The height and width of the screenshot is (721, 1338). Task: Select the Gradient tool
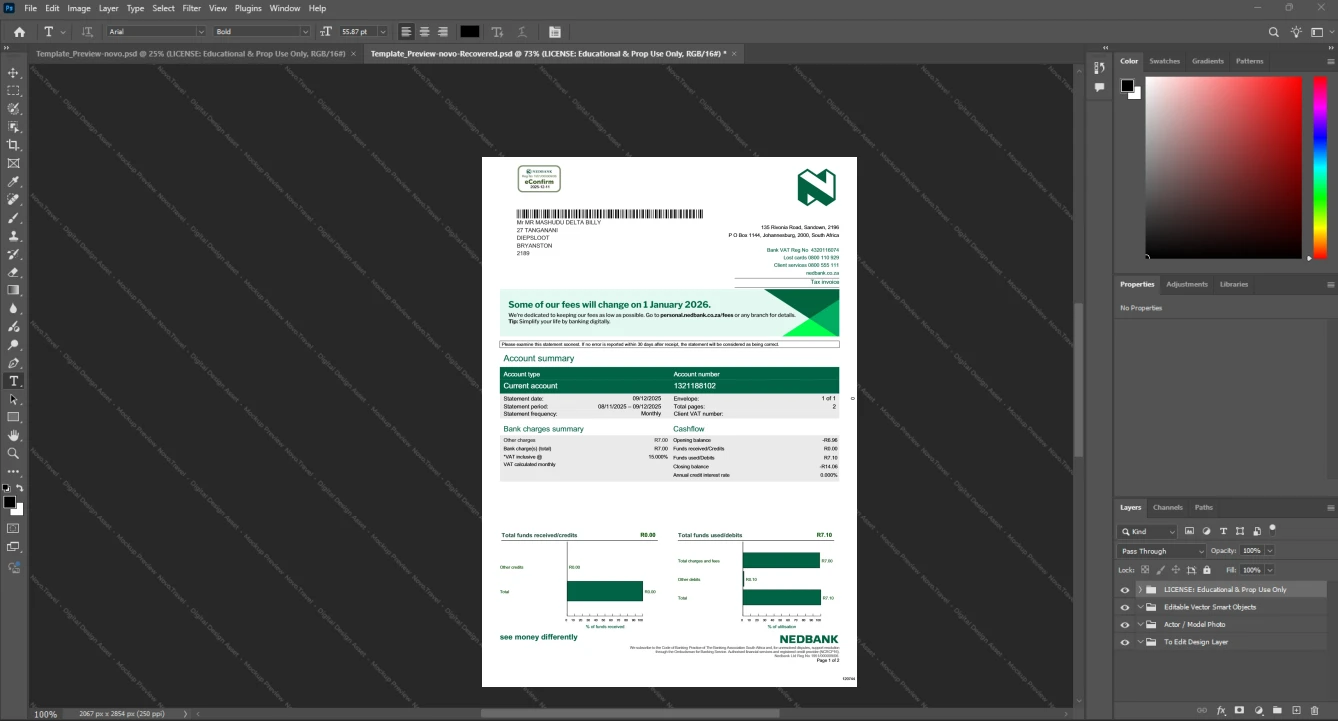point(14,290)
